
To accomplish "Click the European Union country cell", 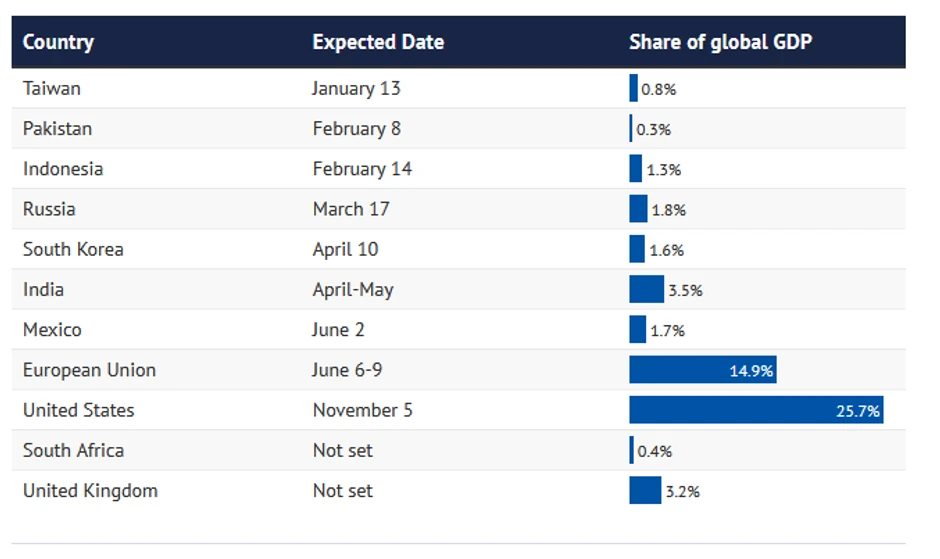I will [89, 370].
